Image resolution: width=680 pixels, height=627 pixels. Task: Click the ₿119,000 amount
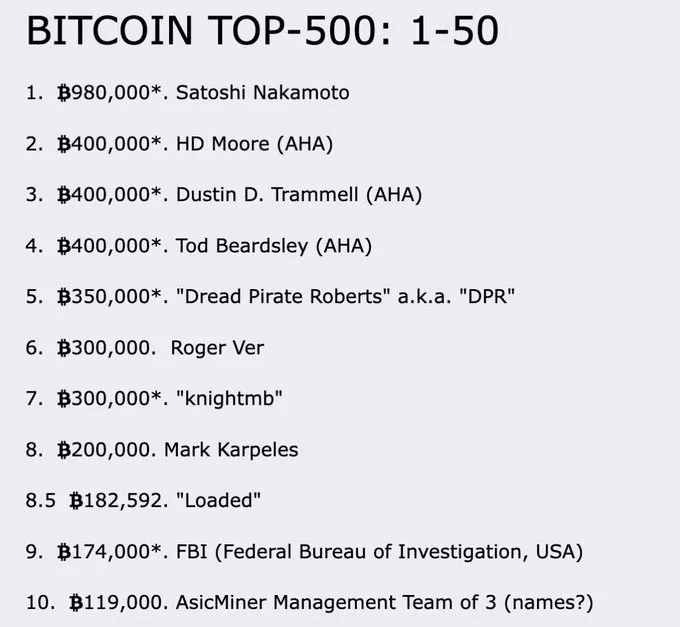click(117, 603)
